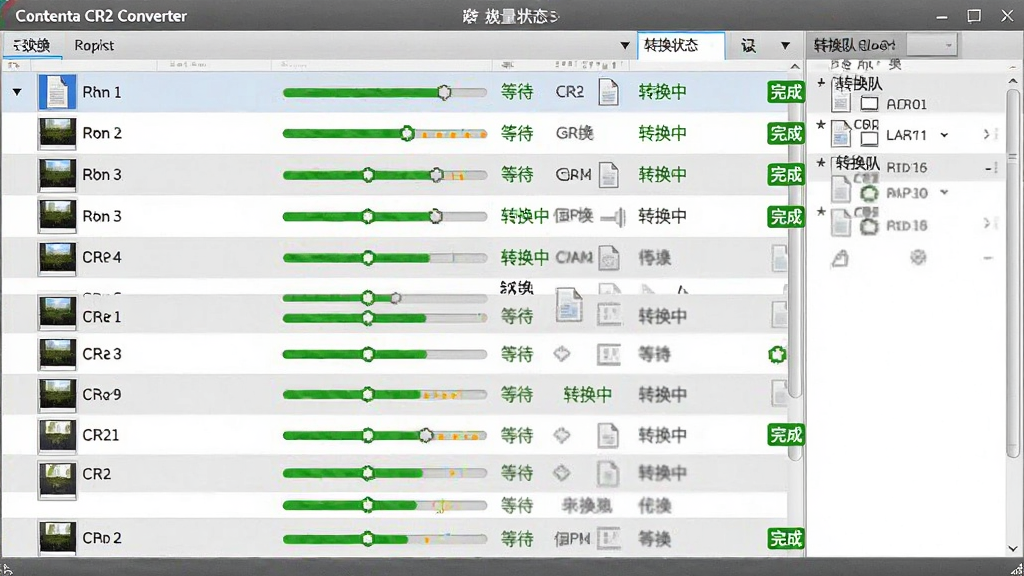Open the image-frame icon in the CRe 3 row
The height and width of the screenshot is (576, 1024).
coord(609,355)
